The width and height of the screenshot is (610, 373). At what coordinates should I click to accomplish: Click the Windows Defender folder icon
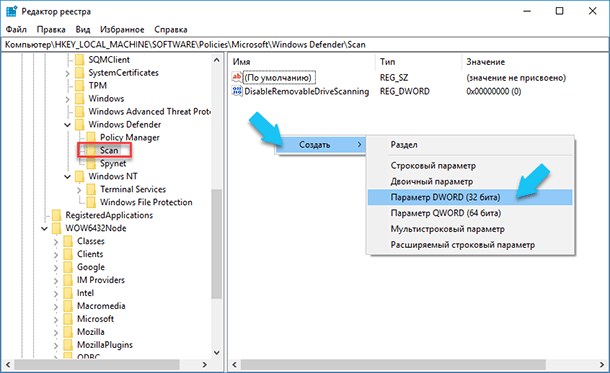click(80, 124)
